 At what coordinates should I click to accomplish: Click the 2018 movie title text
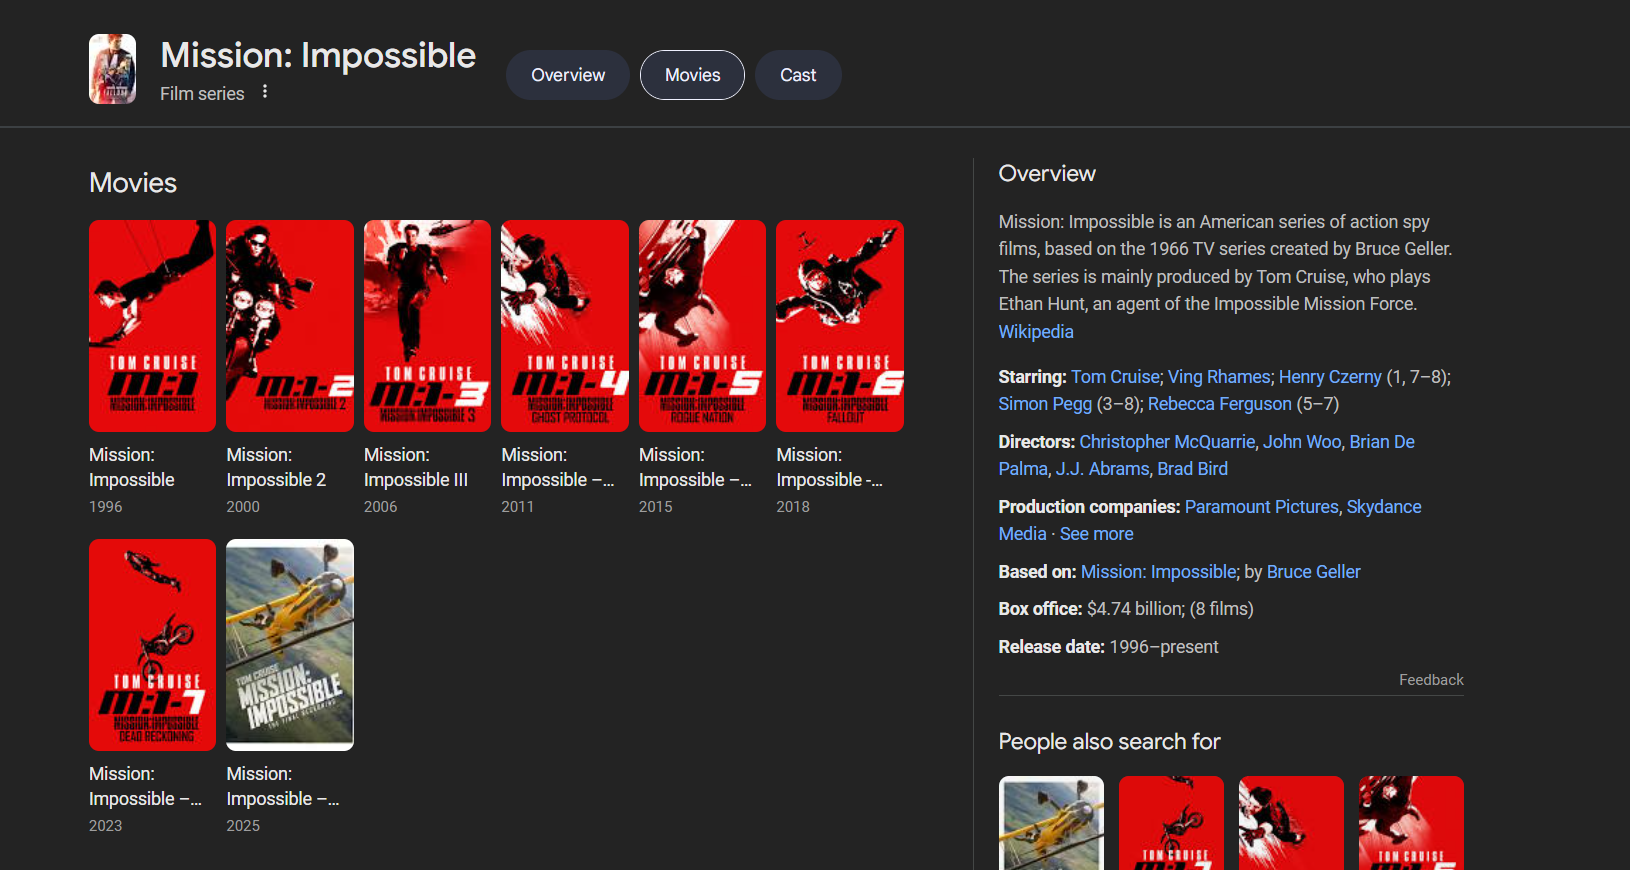tap(829, 467)
